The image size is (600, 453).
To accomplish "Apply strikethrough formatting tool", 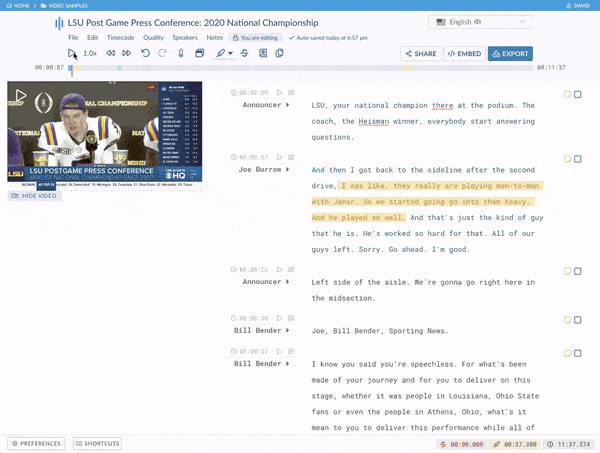I will coord(244,53).
